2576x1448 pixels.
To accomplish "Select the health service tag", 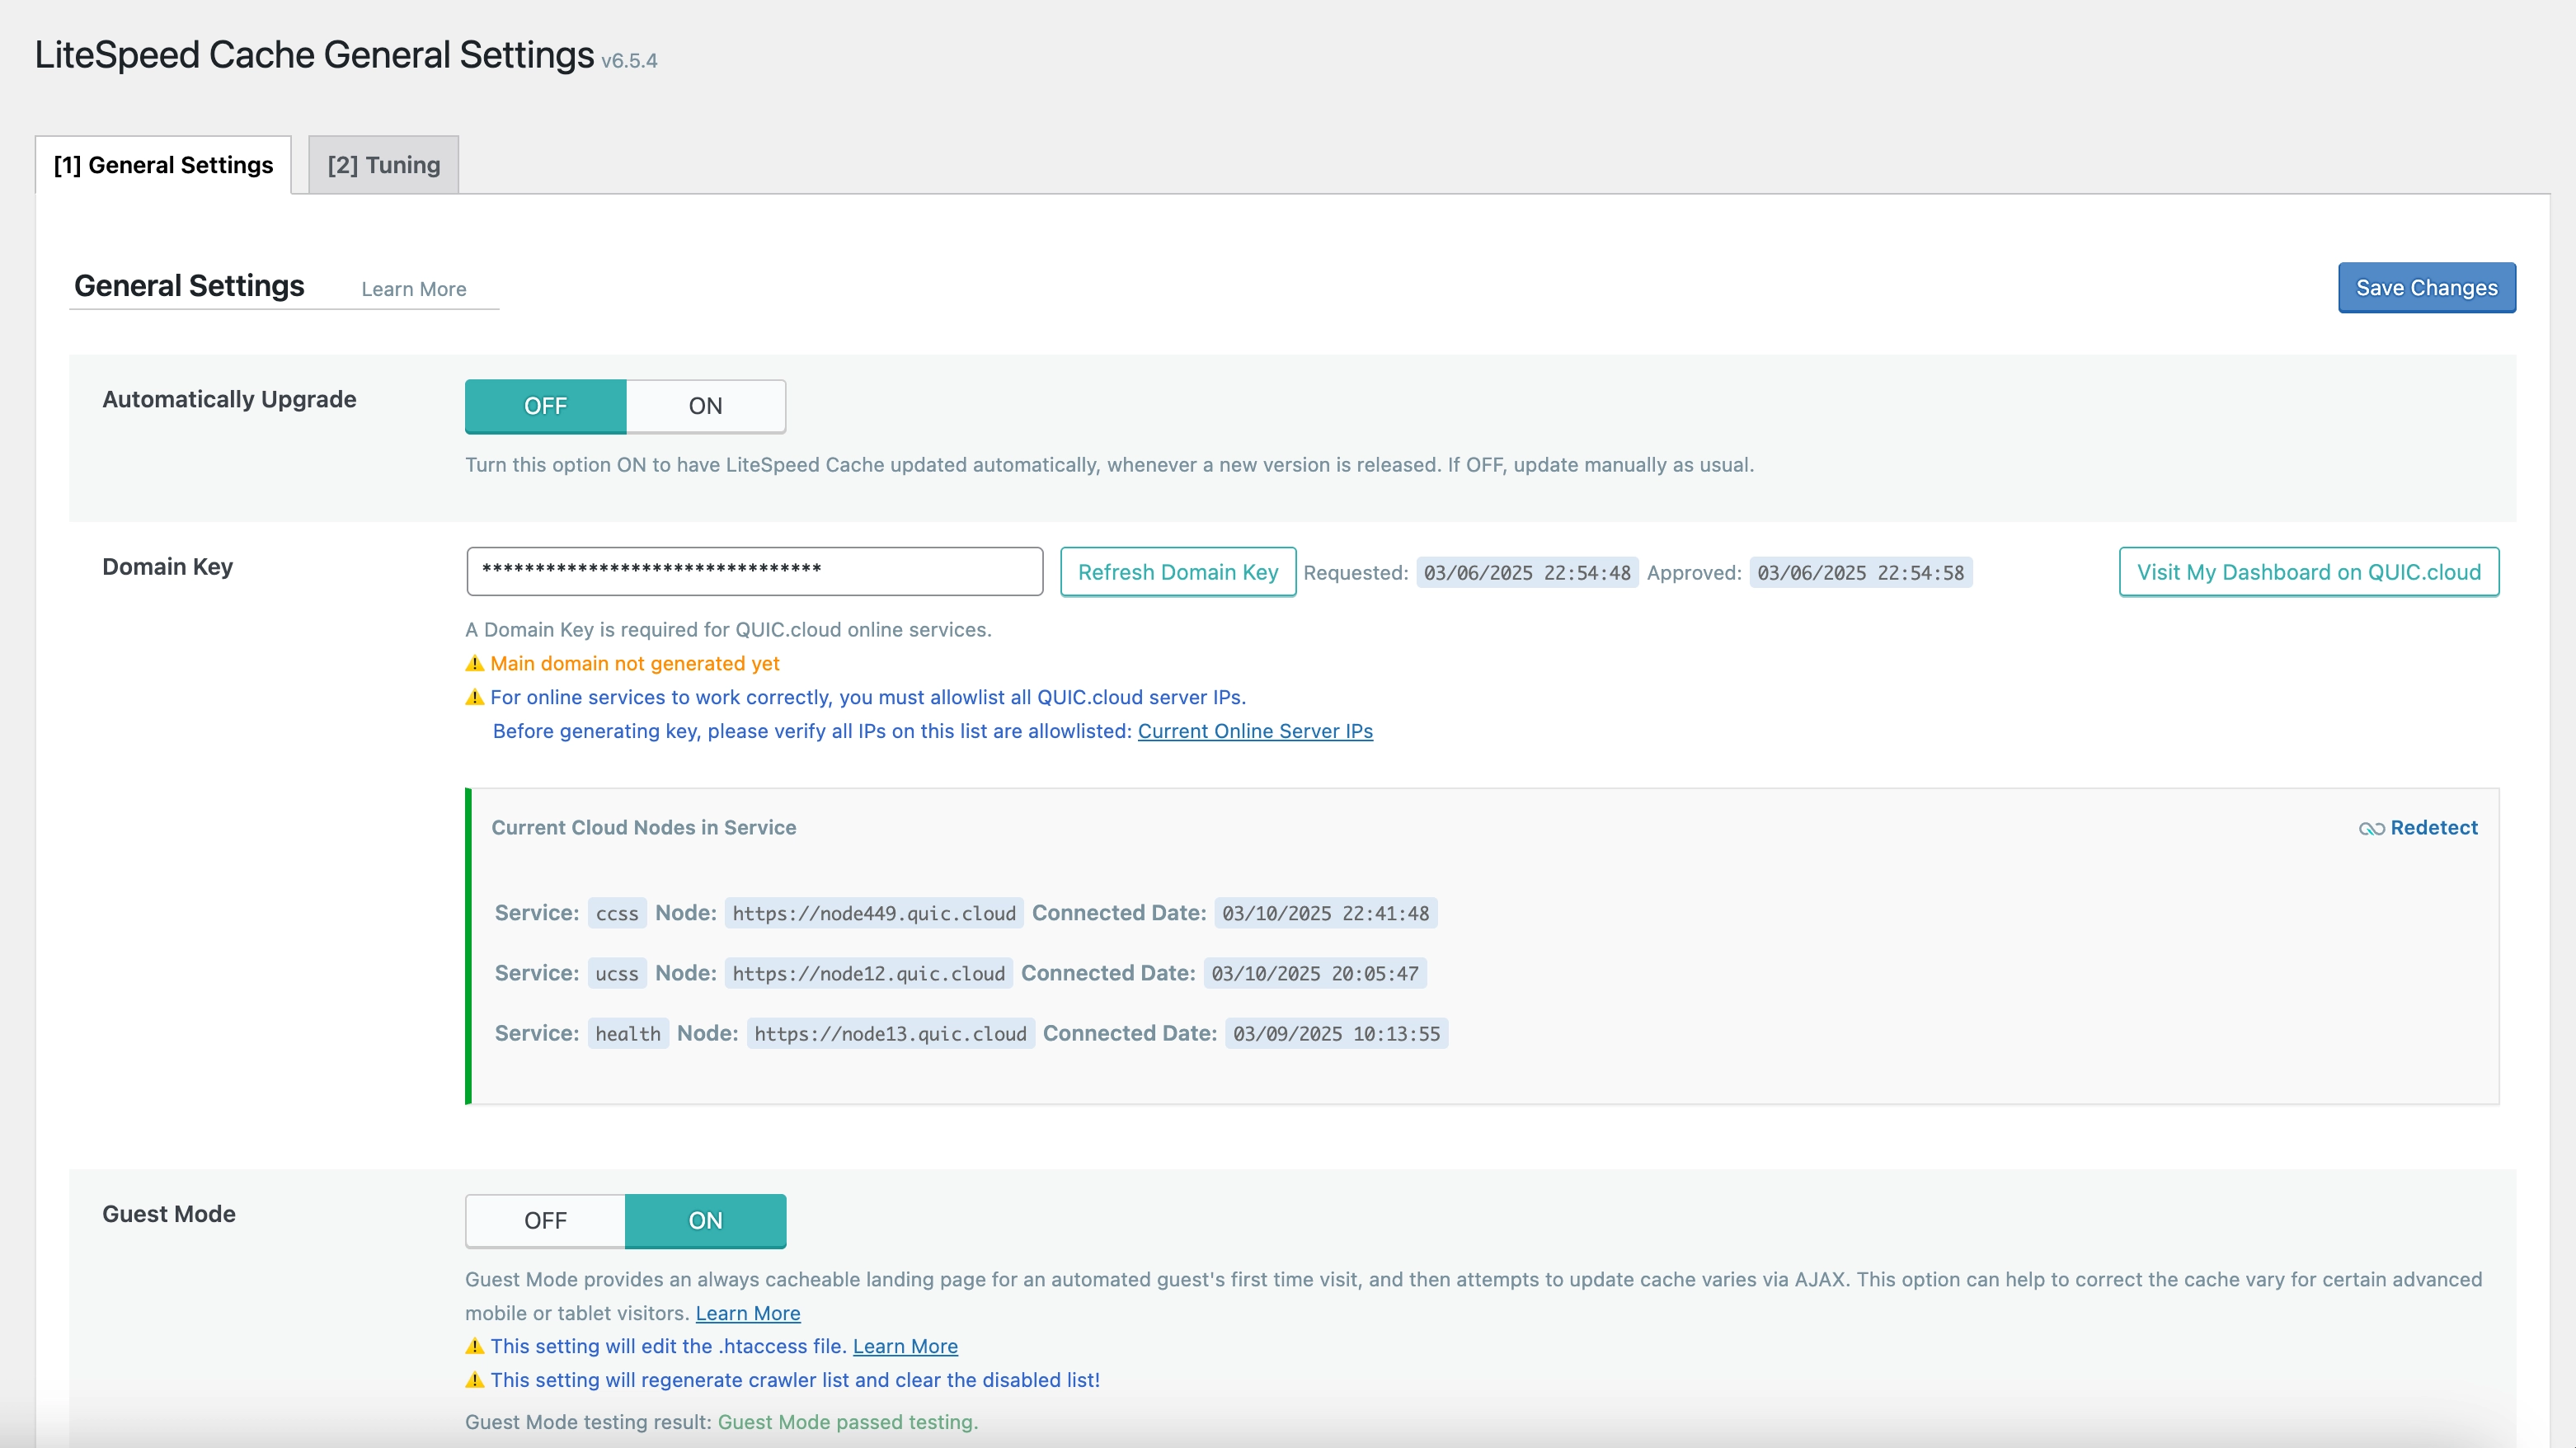I will pyautogui.click(x=628, y=1033).
